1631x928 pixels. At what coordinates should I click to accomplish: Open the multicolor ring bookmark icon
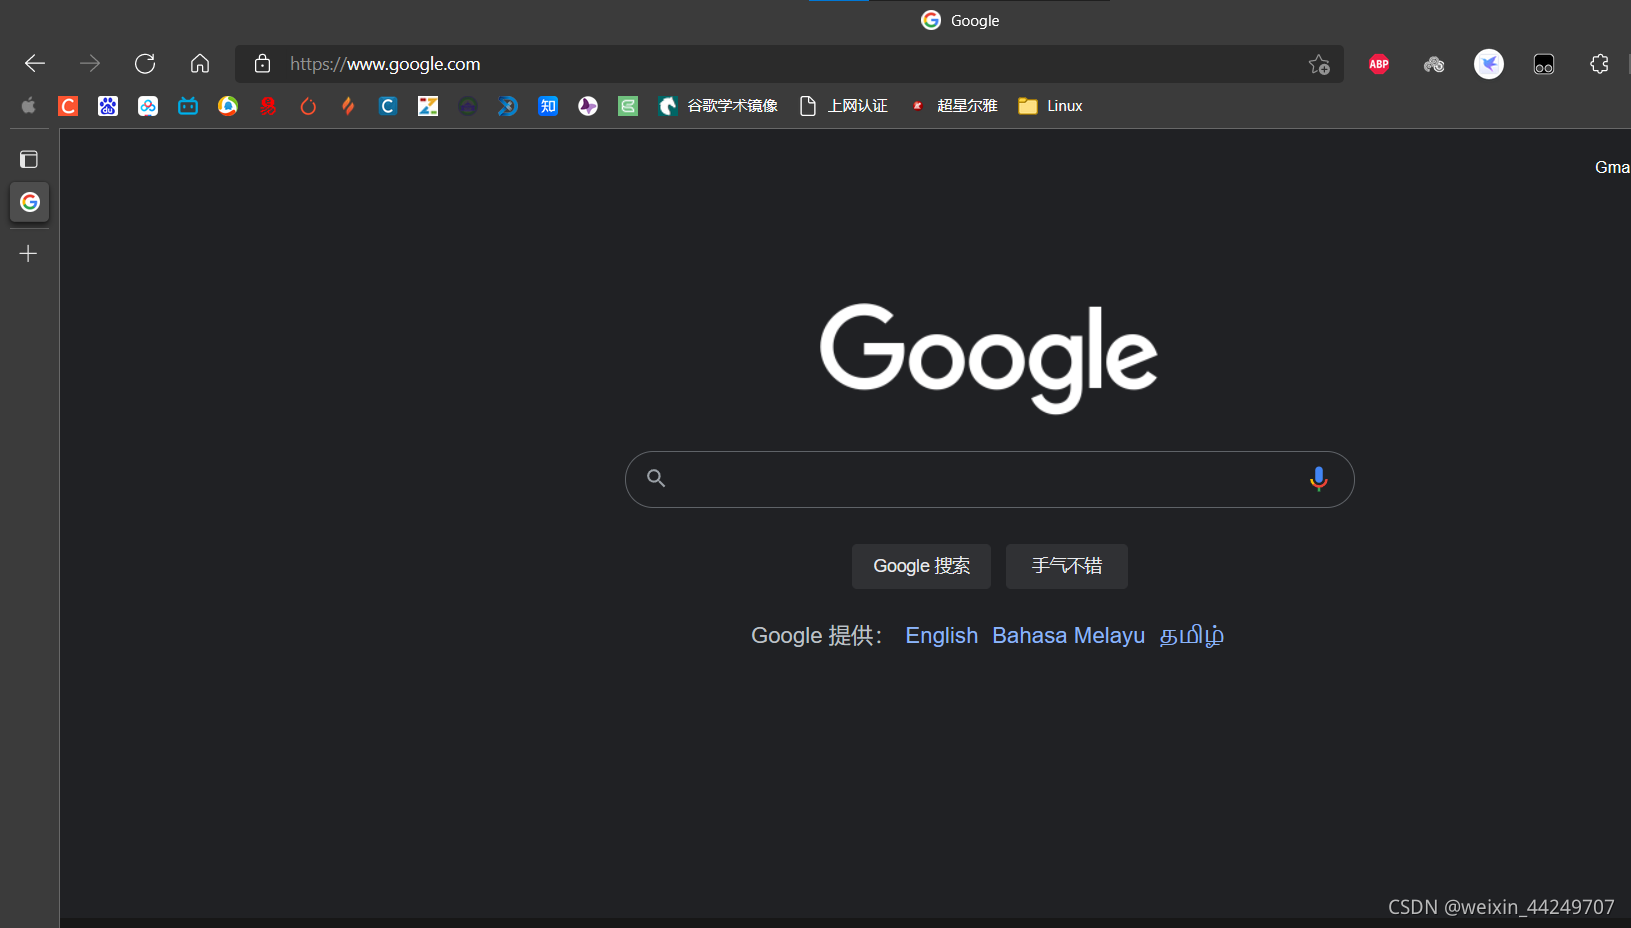click(228, 106)
